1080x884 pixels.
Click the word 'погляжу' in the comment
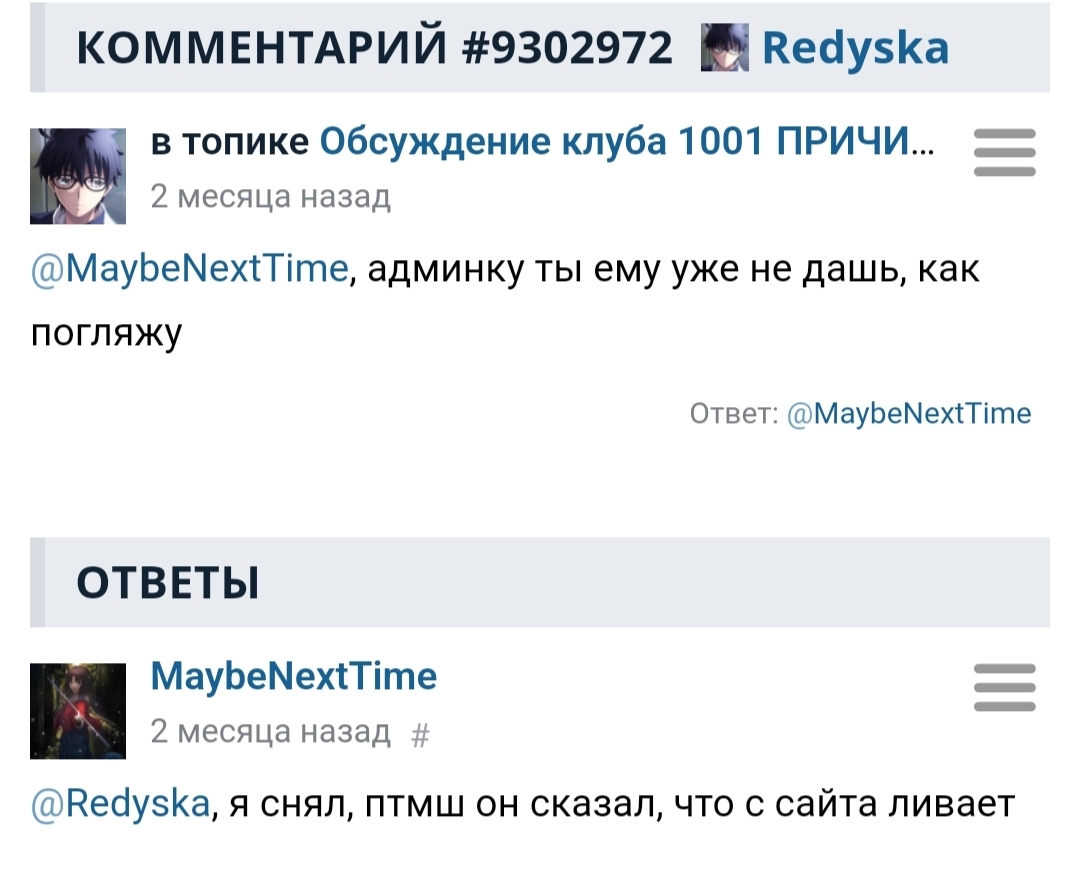click(107, 332)
